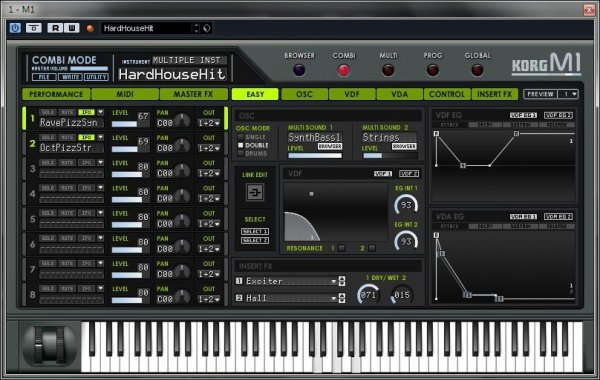Click the WRITE button
The image size is (600, 380).
point(70,77)
